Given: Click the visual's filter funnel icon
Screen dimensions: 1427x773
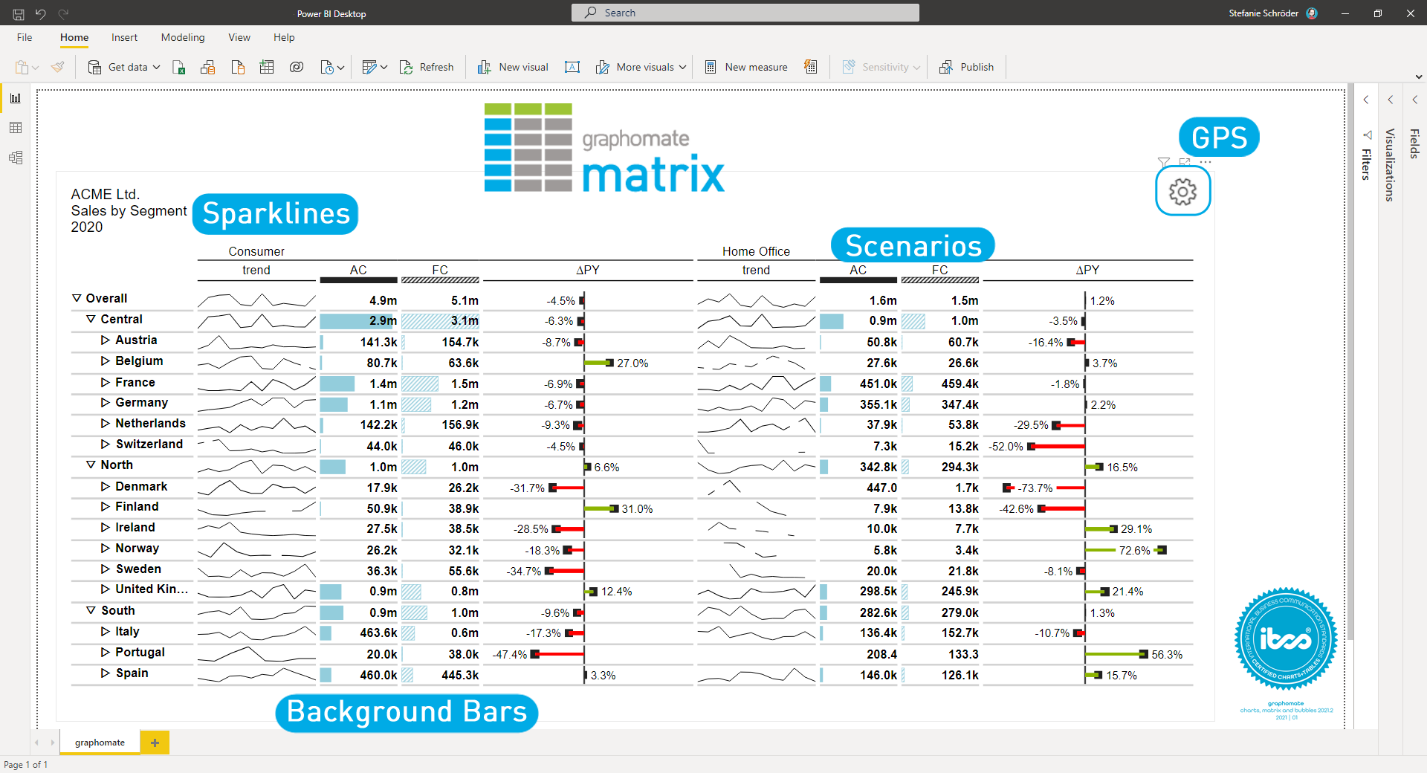Looking at the screenshot, I should click(x=1163, y=162).
